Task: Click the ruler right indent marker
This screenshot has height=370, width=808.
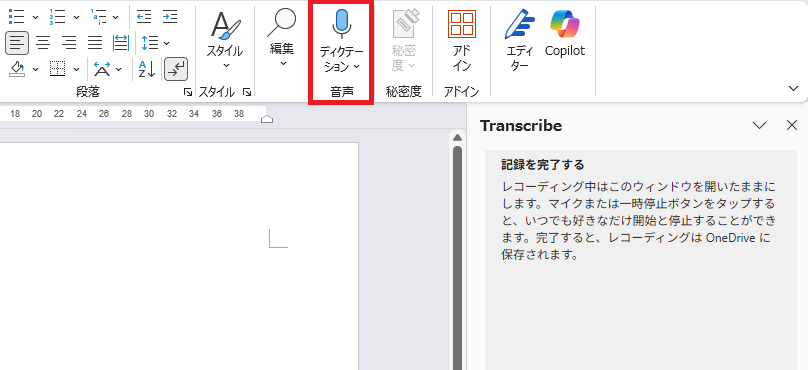Action: 267,120
